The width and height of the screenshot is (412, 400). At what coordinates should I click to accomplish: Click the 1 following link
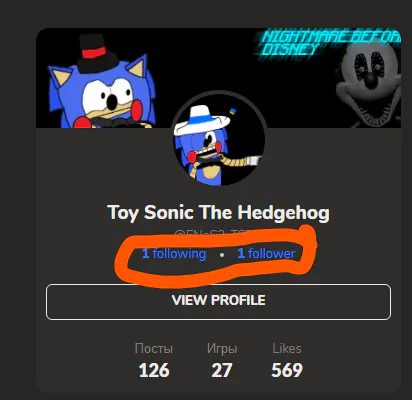pyautogui.click(x=174, y=254)
